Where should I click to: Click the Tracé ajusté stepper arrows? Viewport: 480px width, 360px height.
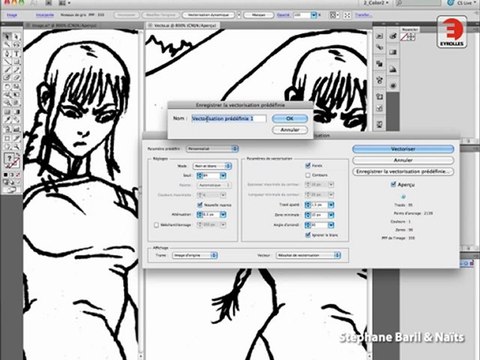(x=308, y=205)
